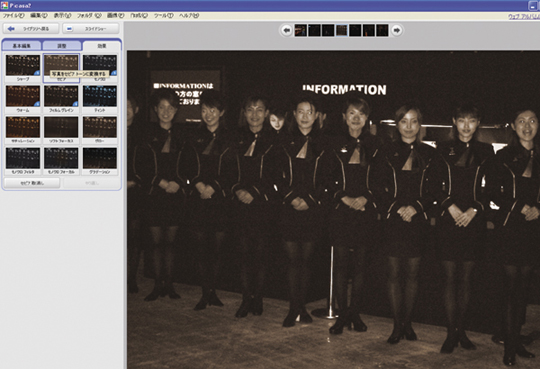The image size is (540, 369).
Task: Apply the グラデーション (Graduated Tint) effect
Action: [100, 161]
